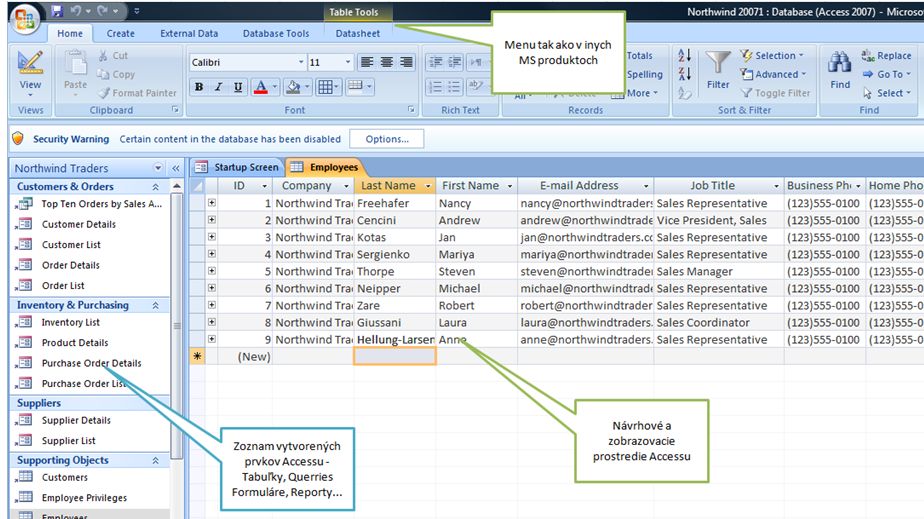Screen dimensions: 924x519
Task: Open Select dropdown in Find group
Action: 886,93
